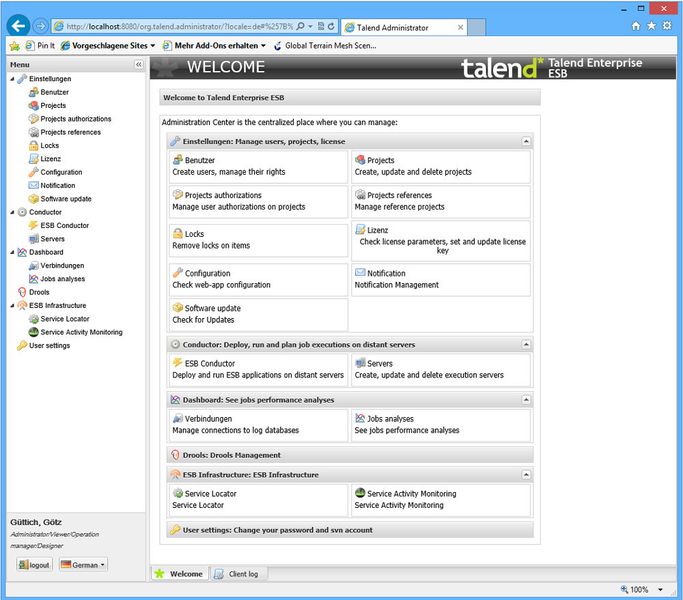The height and width of the screenshot is (600, 683).
Task: Open Locks link in welcome panel
Action: [194, 234]
